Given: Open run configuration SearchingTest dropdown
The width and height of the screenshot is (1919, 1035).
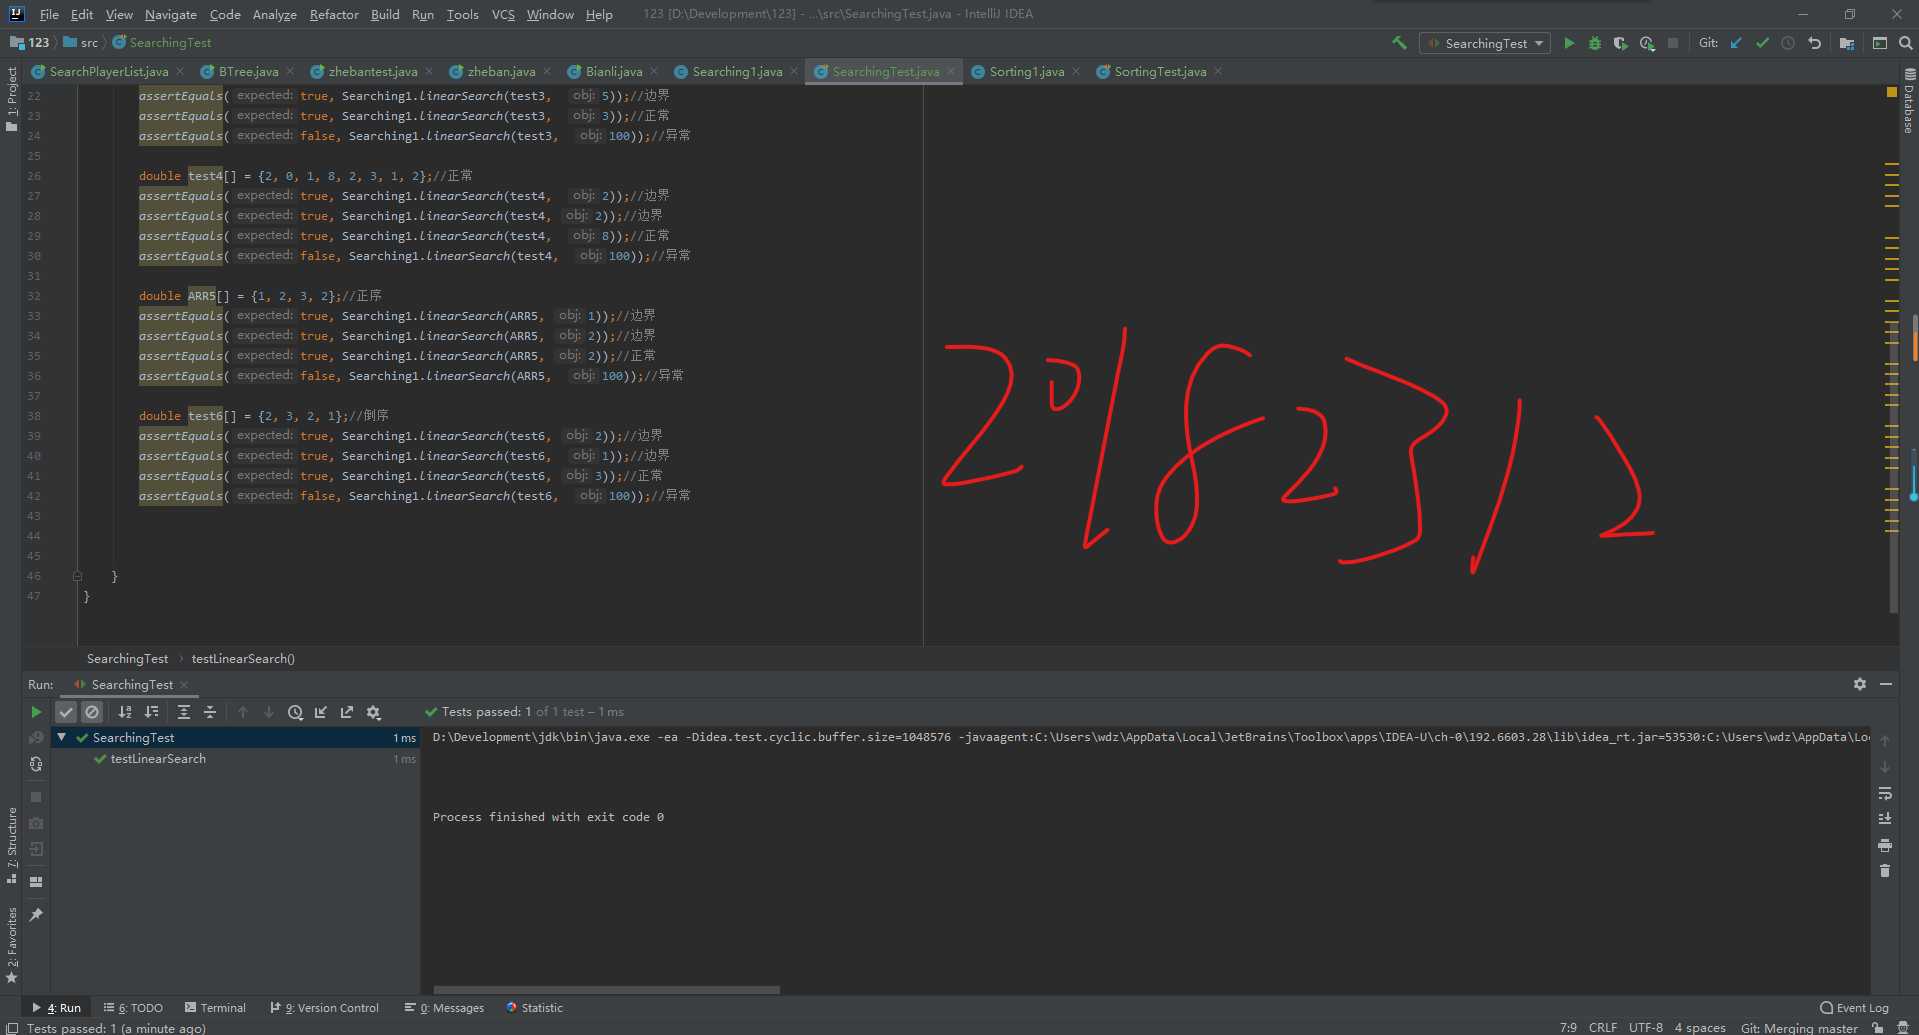Looking at the screenshot, I should tap(1485, 43).
